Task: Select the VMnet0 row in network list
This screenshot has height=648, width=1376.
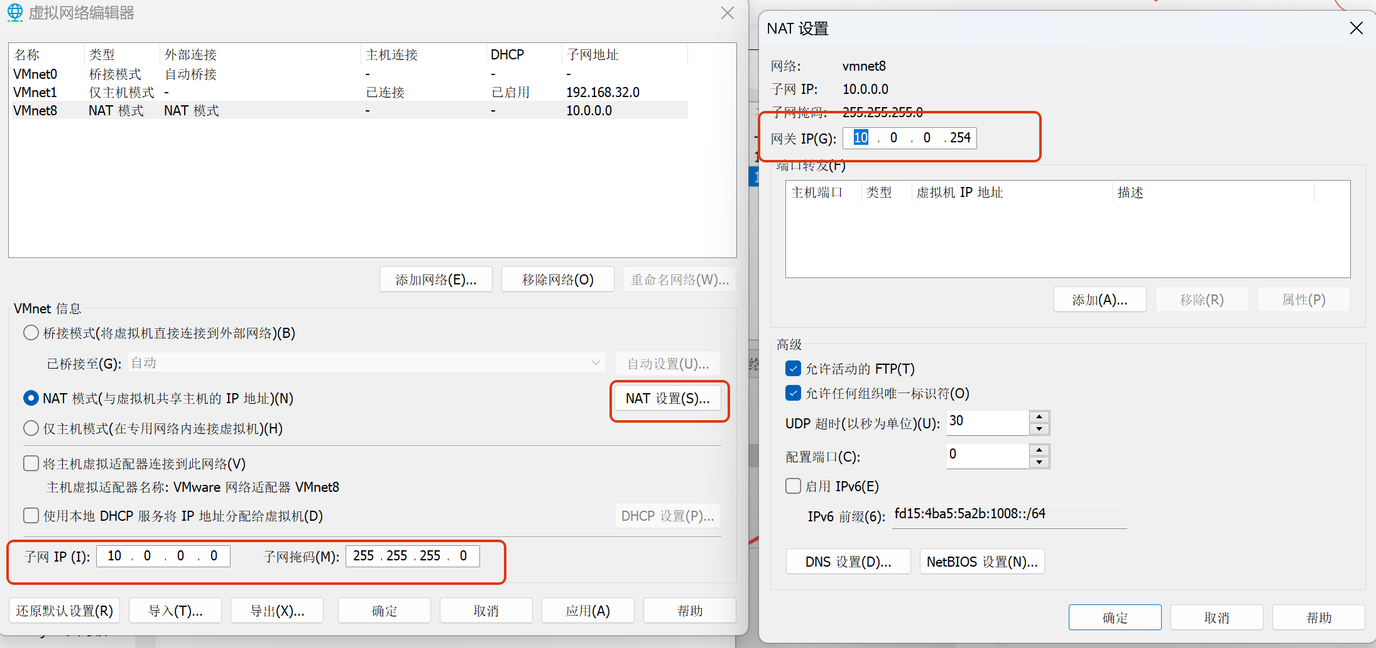Action: point(348,74)
